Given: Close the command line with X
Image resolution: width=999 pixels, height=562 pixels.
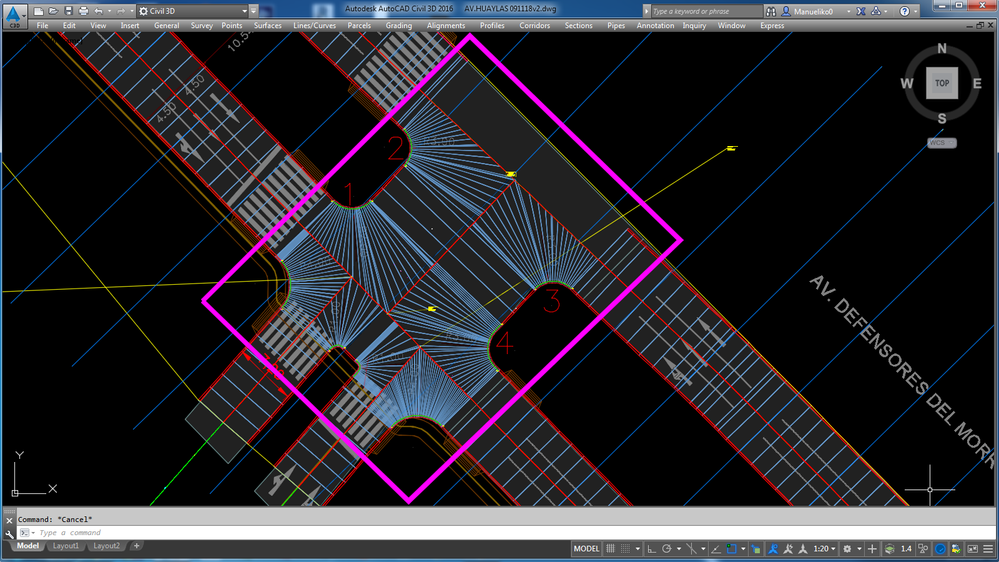Looking at the screenshot, I should click(x=9, y=521).
